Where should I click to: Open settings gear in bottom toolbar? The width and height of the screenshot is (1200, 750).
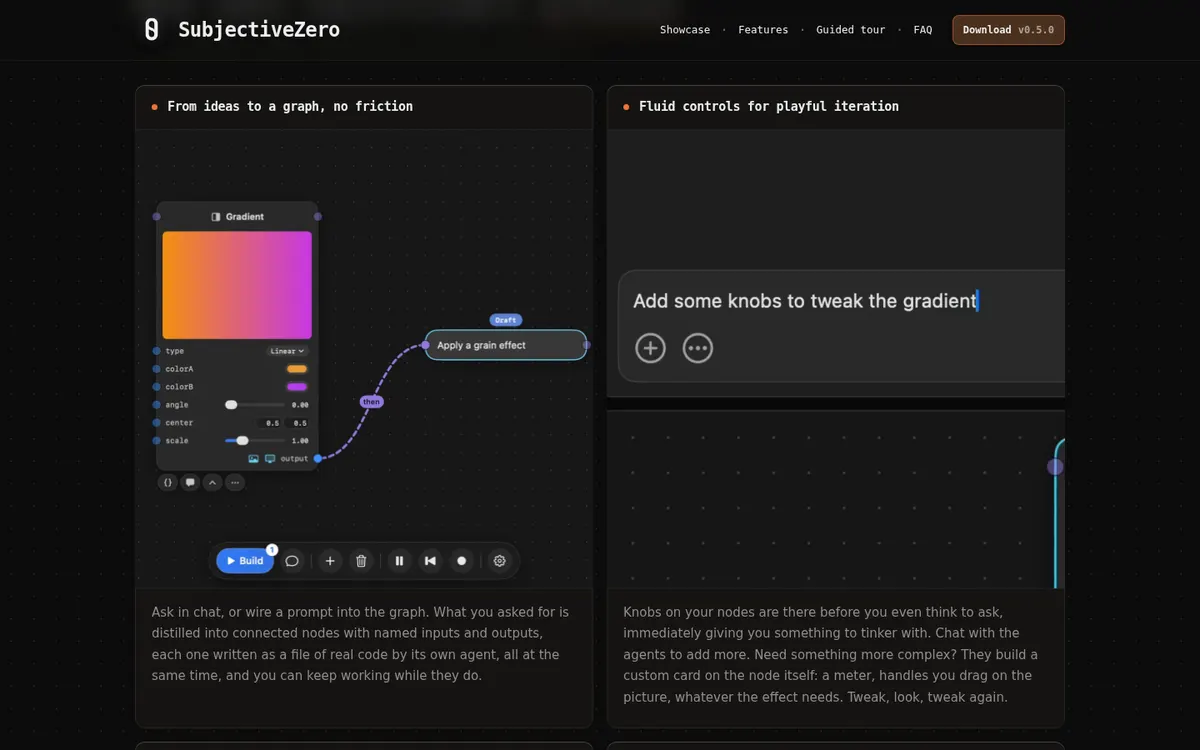coord(499,561)
